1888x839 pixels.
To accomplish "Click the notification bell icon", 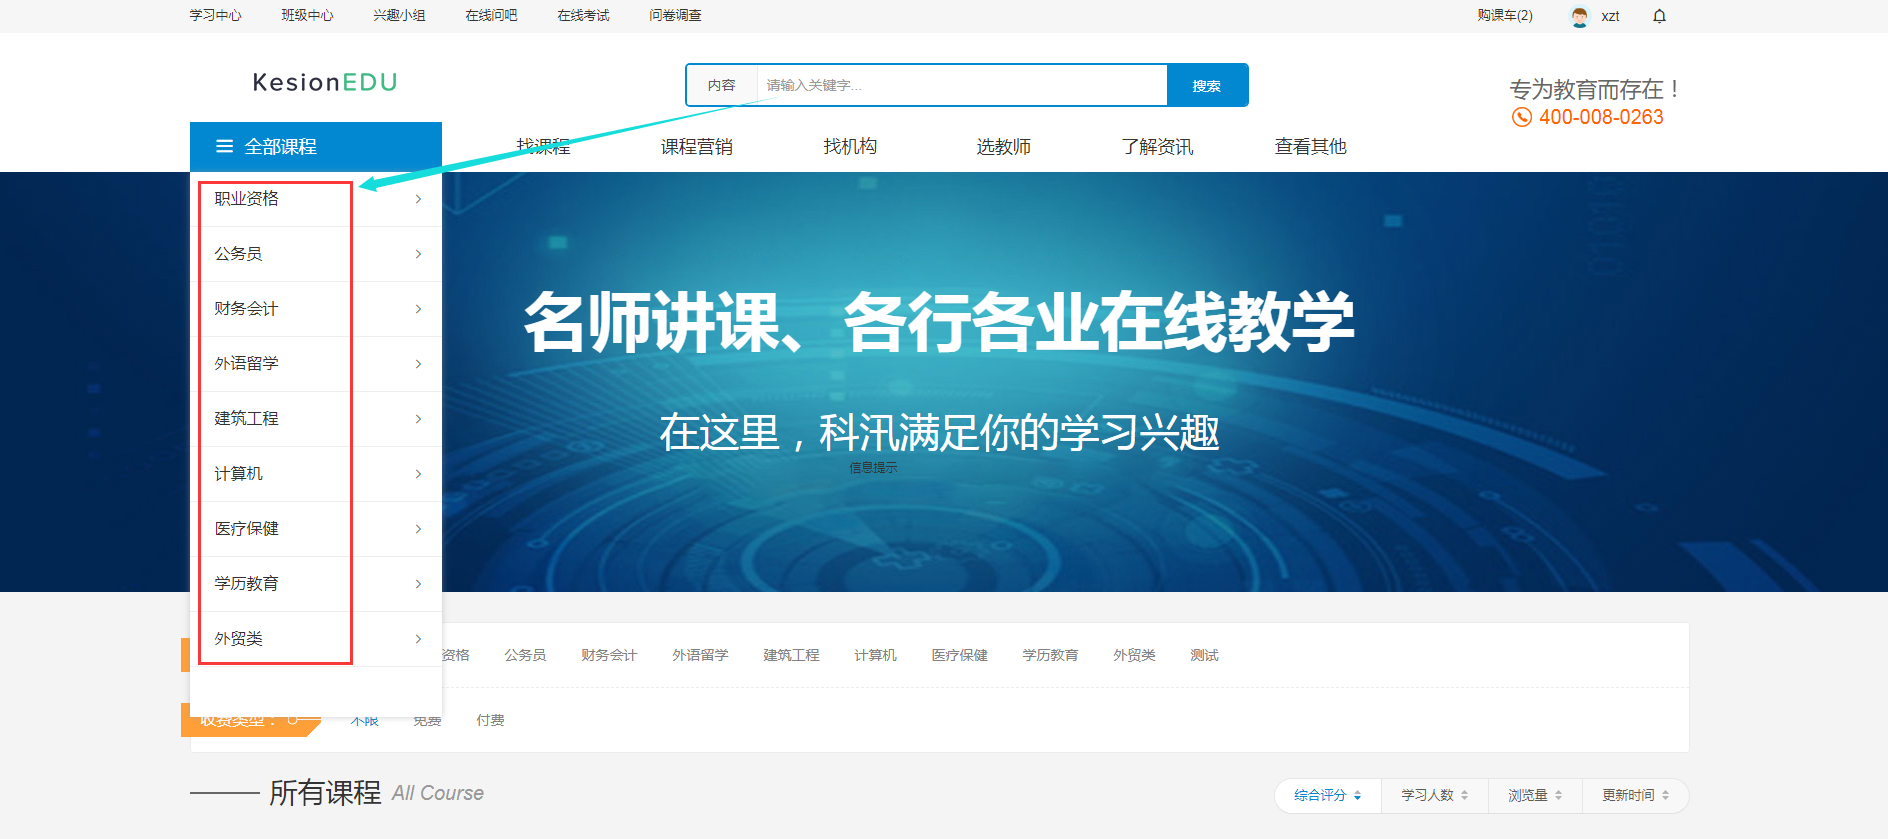I will (1659, 16).
